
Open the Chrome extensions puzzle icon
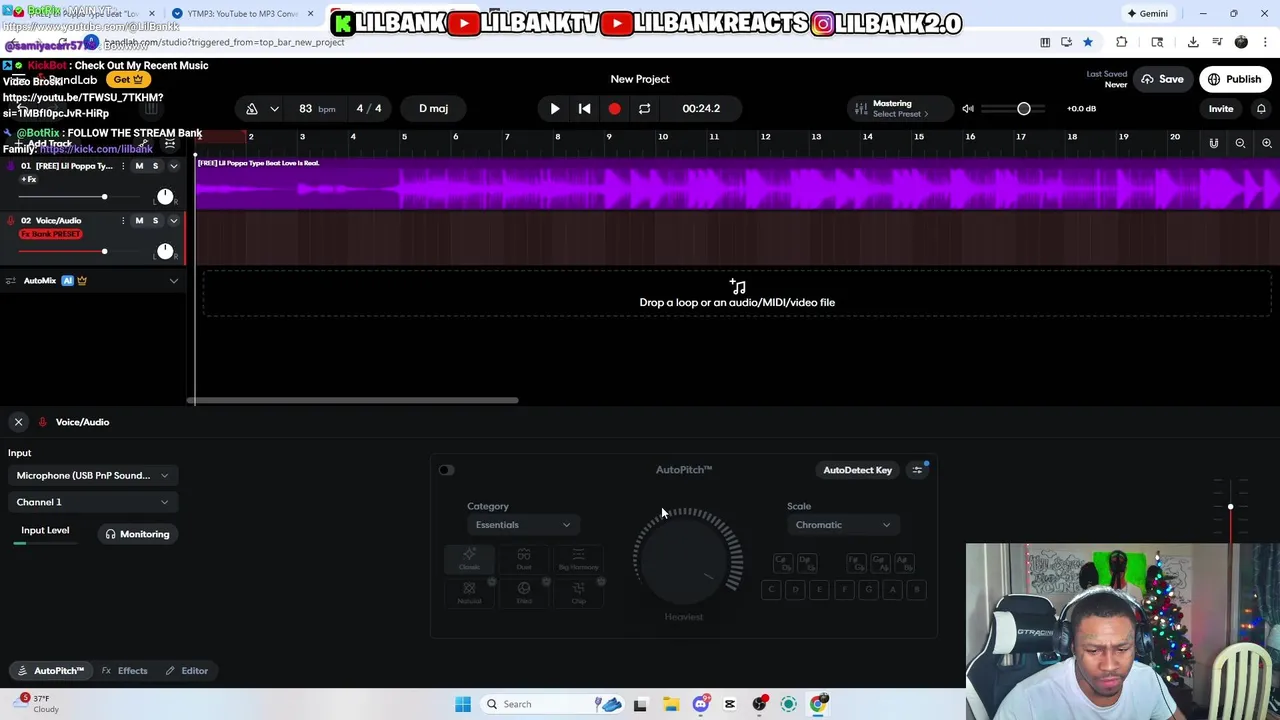pyautogui.click(x=1121, y=42)
